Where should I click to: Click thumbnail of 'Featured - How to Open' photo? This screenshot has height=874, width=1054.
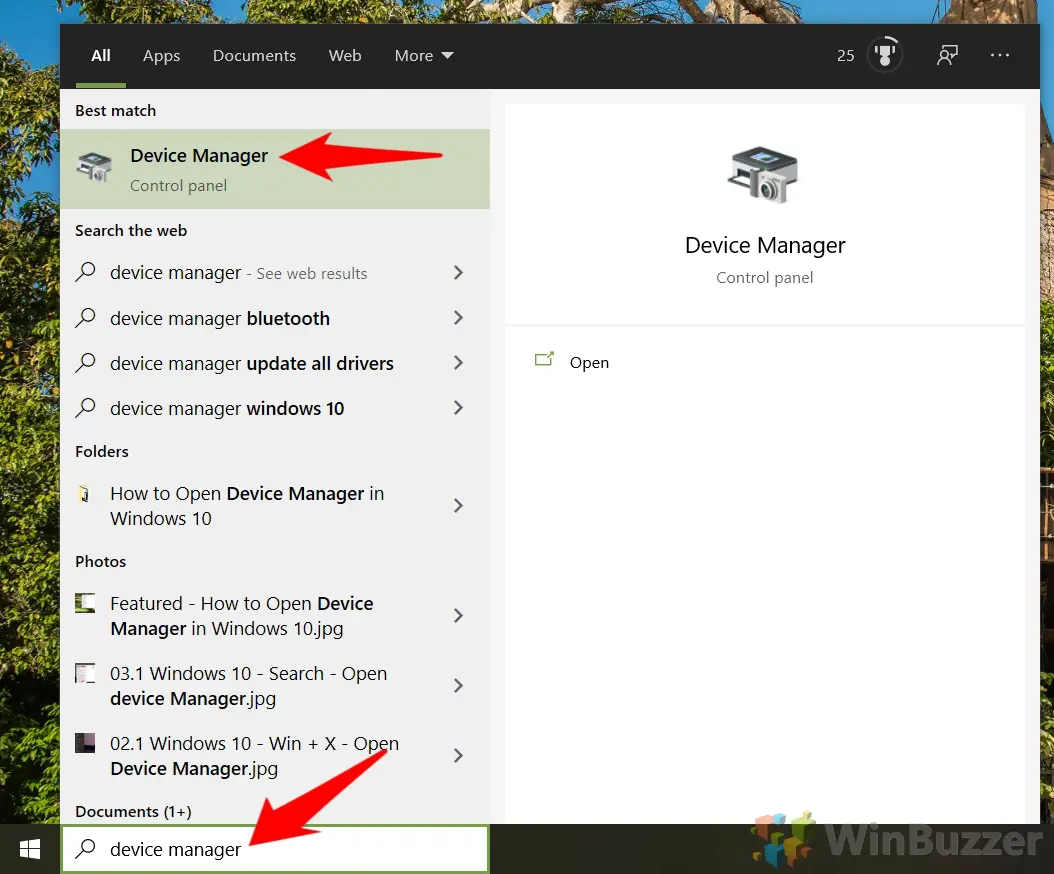(x=85, y=603)
